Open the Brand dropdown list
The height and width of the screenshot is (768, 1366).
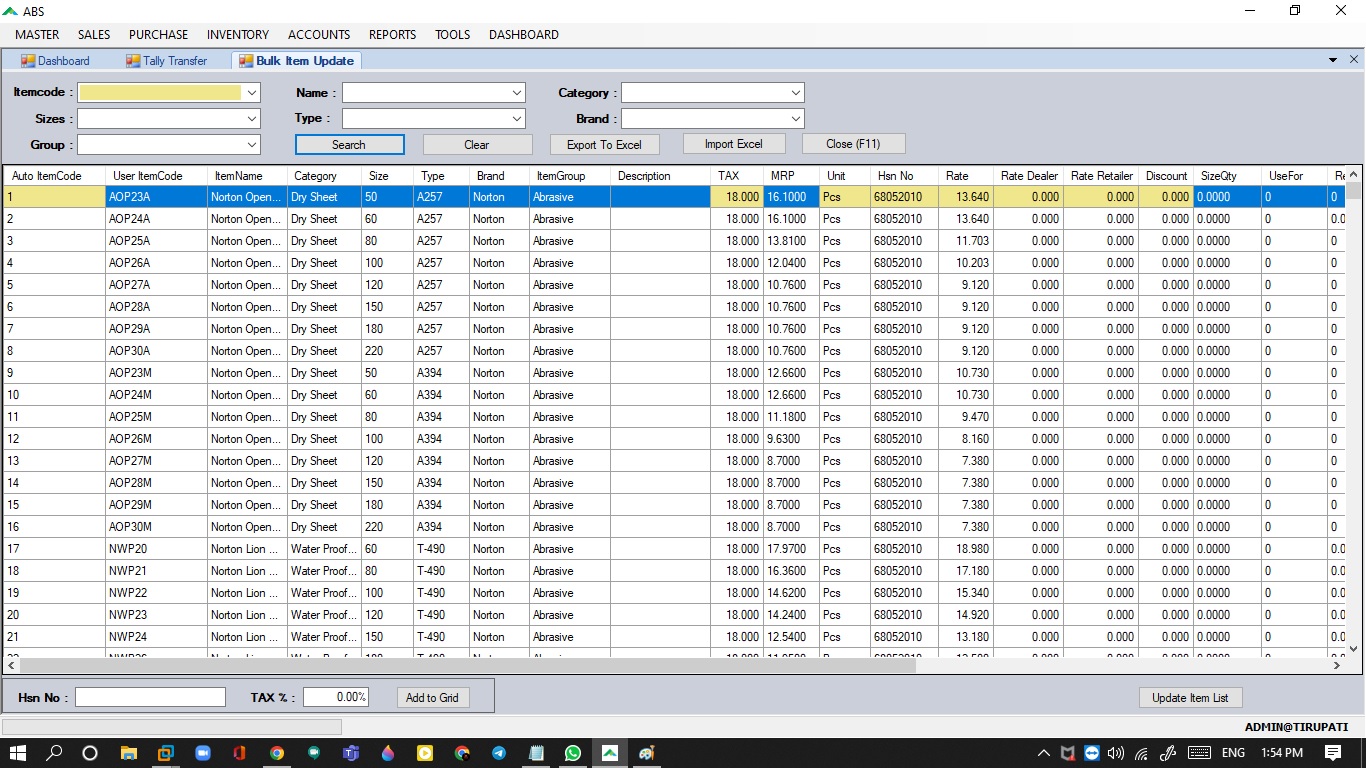coord(795,118)
